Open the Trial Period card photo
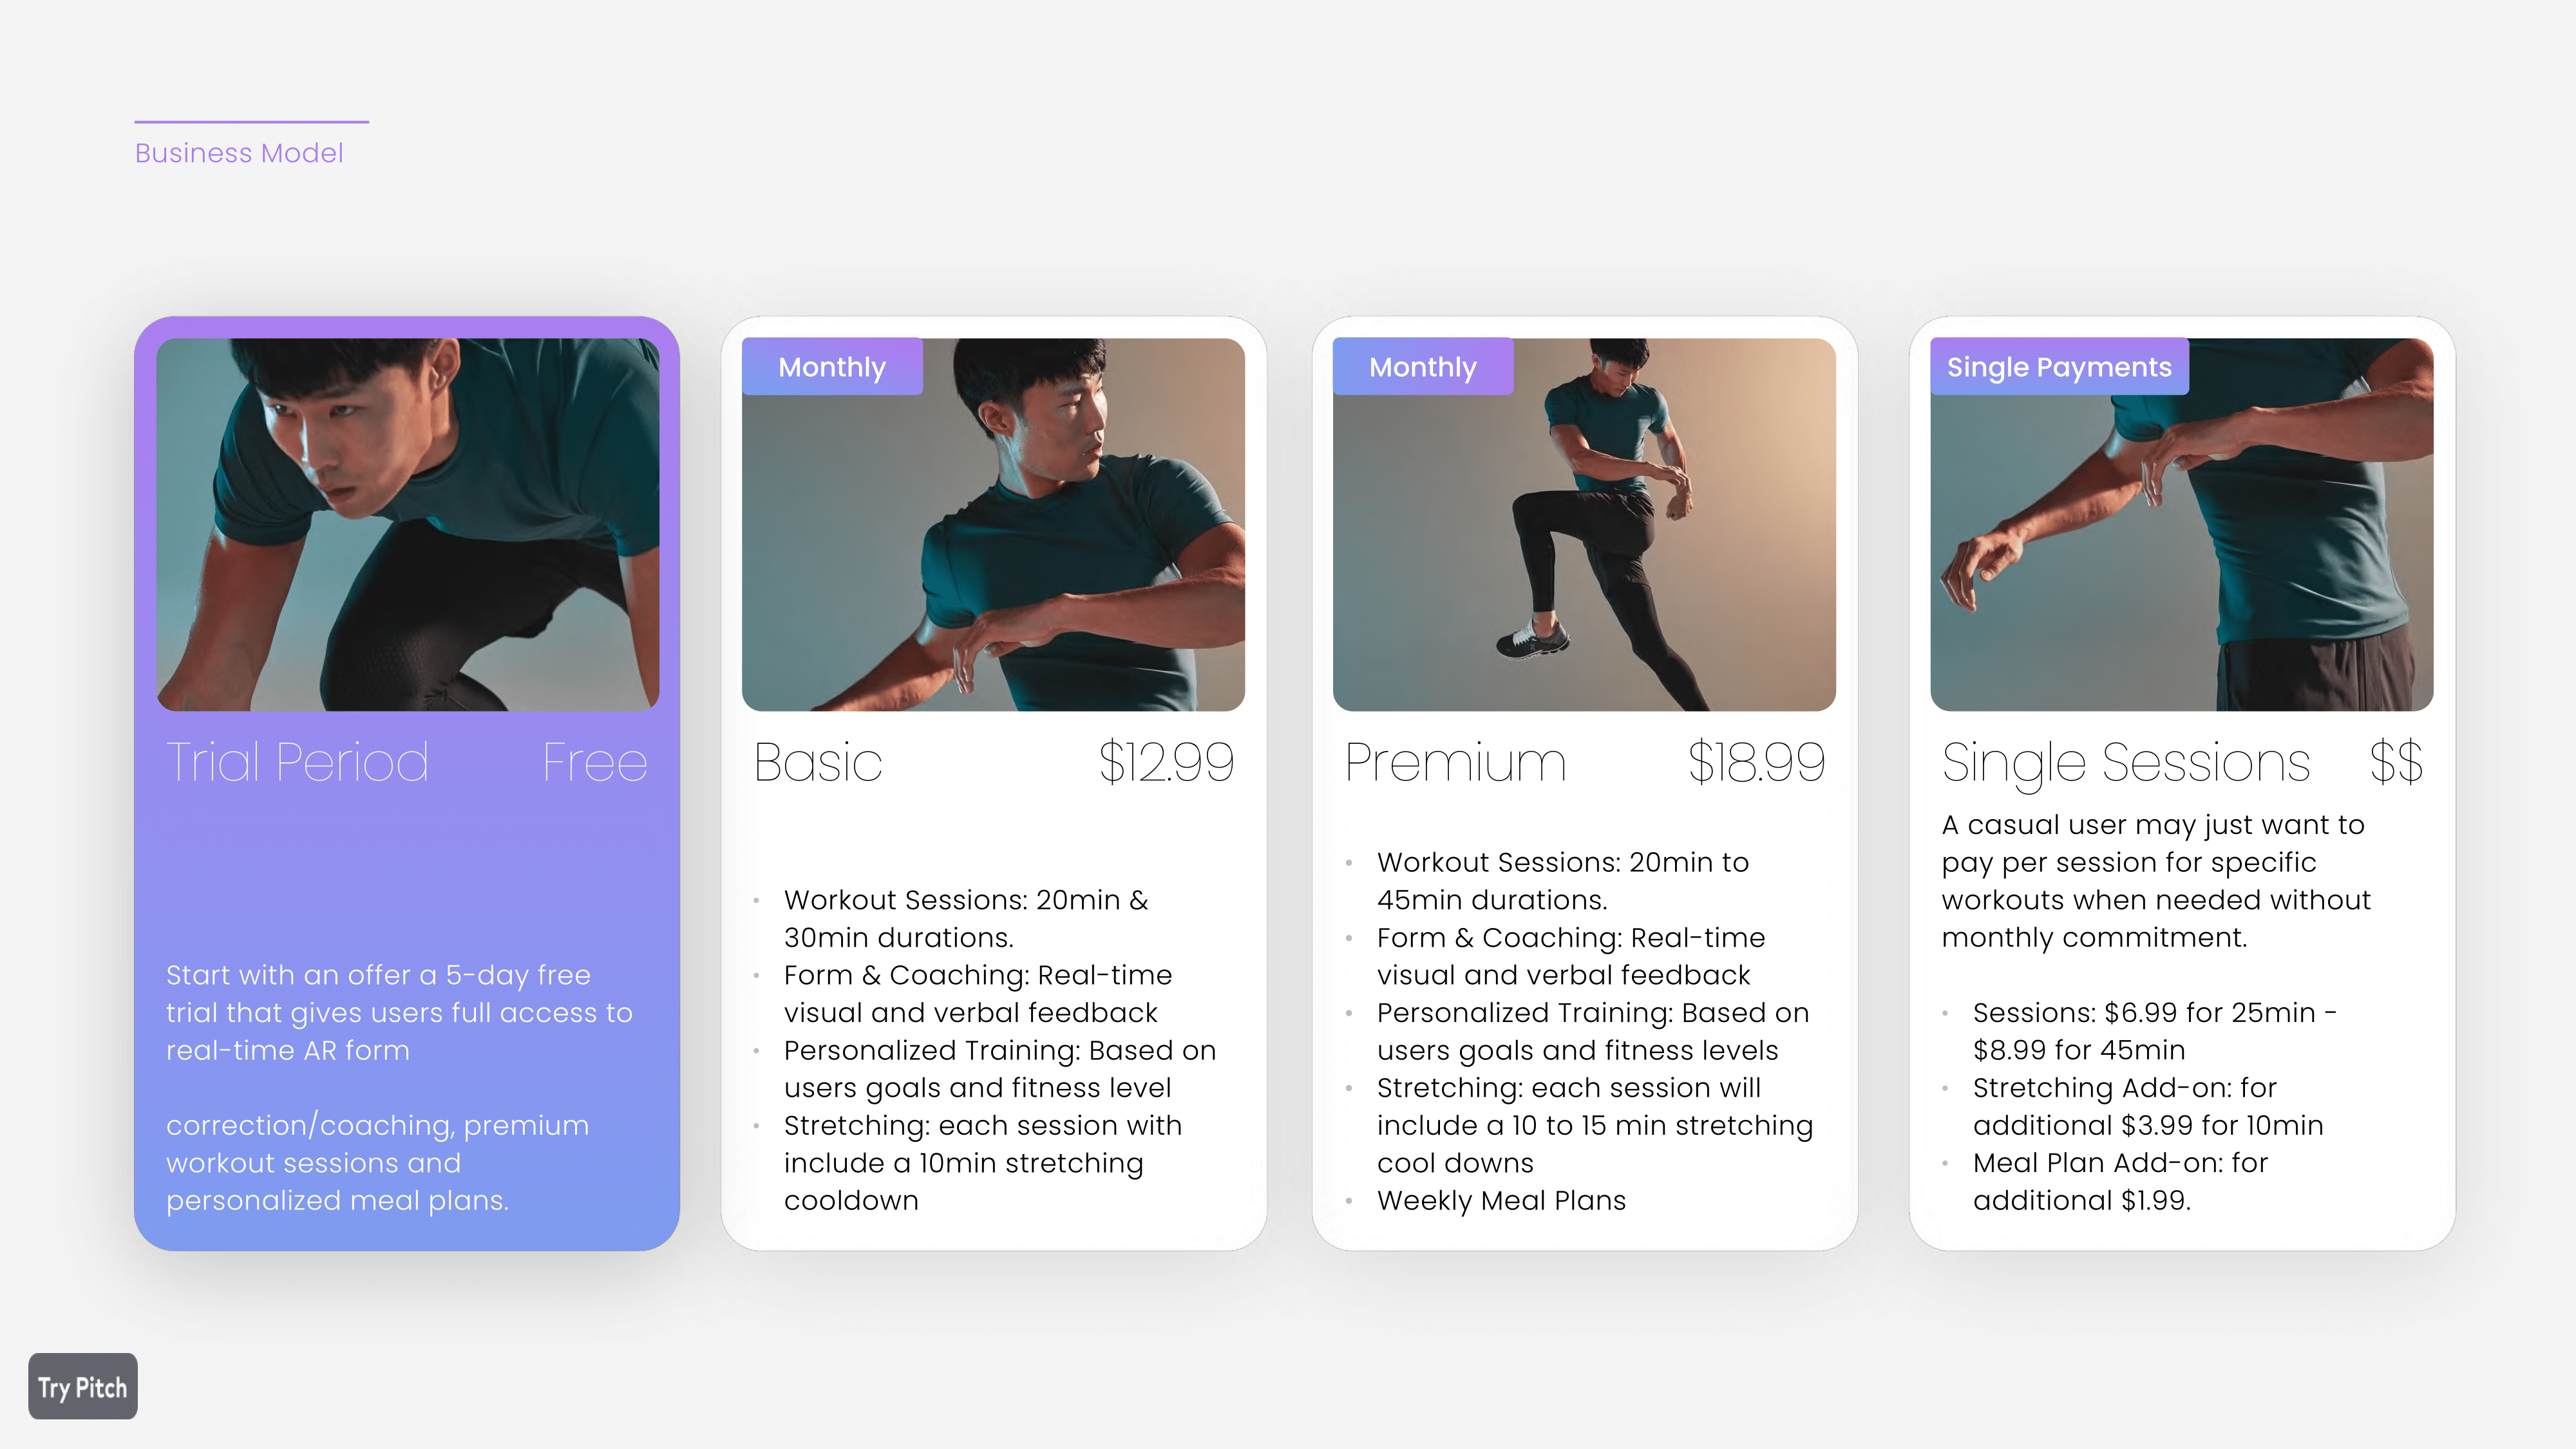The image size is (2576, 1449). point(408,524)
